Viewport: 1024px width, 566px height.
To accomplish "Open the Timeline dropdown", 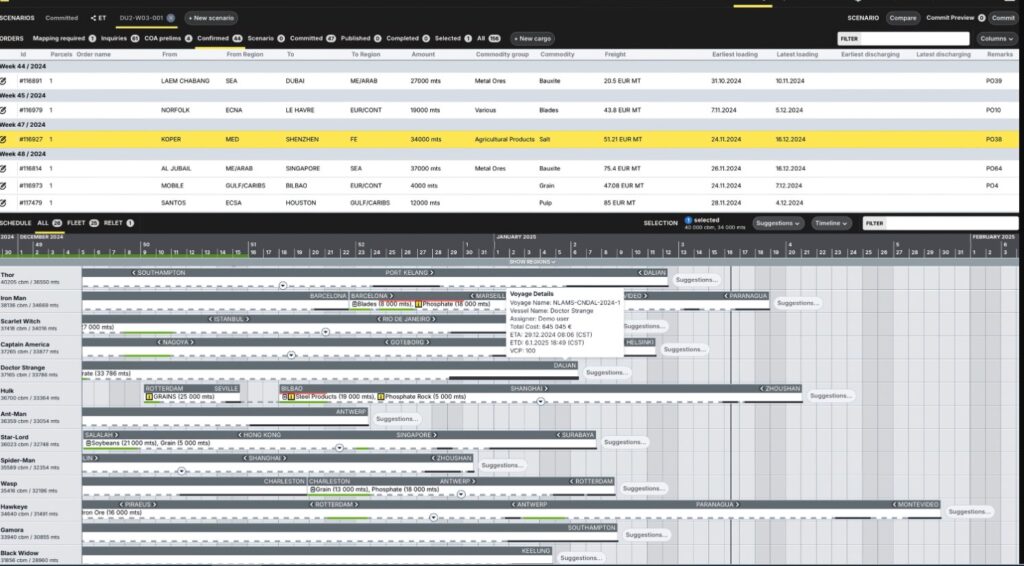I will click(831, 223).
